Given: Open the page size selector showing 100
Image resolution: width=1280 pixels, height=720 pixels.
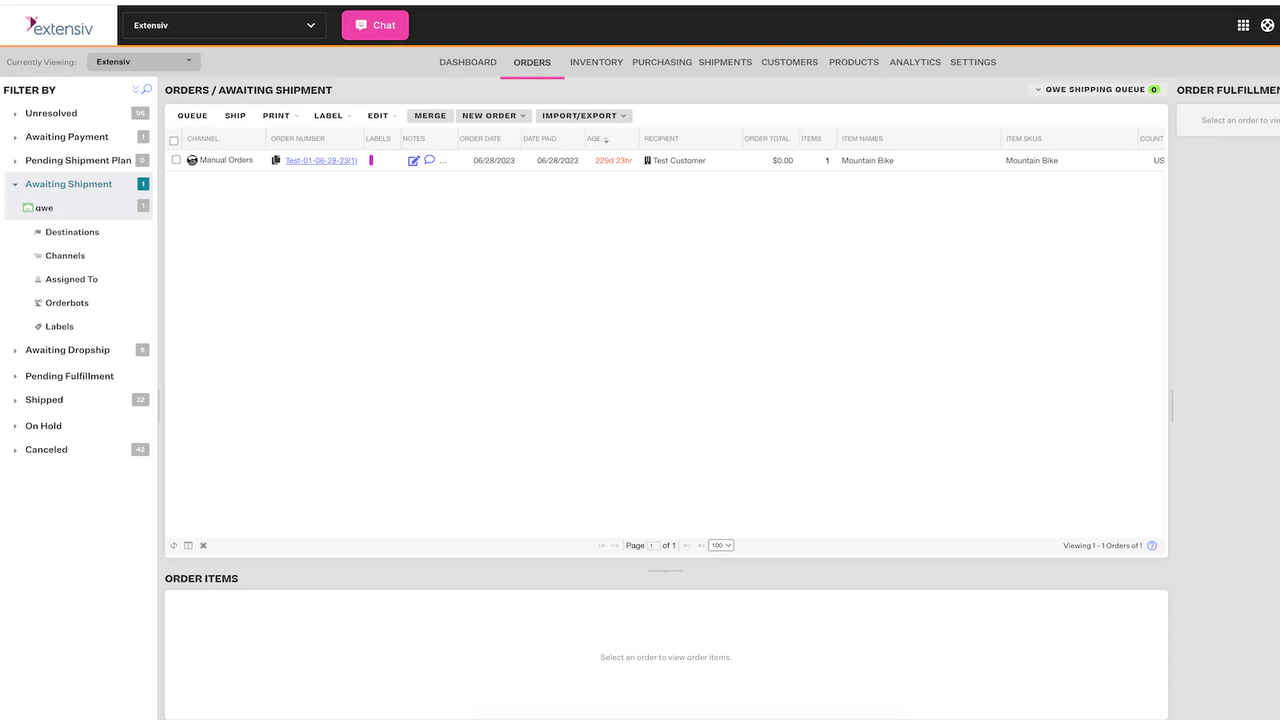Looking at the screenshot, I should tap(721, 545).
